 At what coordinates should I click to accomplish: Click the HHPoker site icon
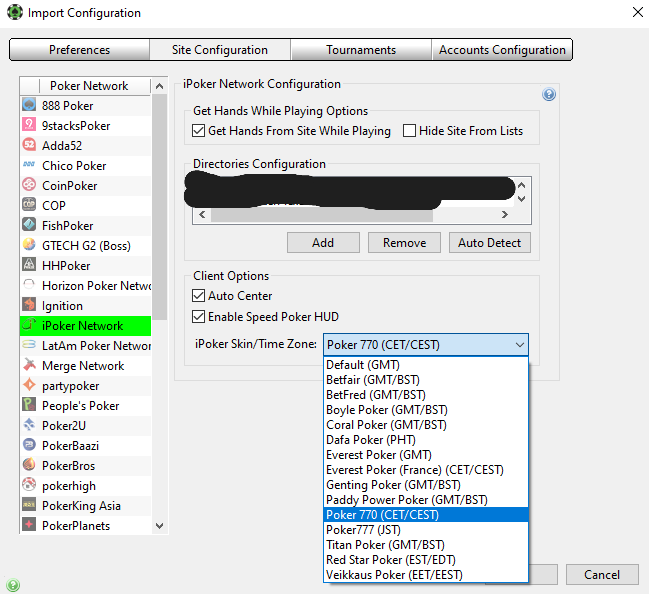(29, 265)
